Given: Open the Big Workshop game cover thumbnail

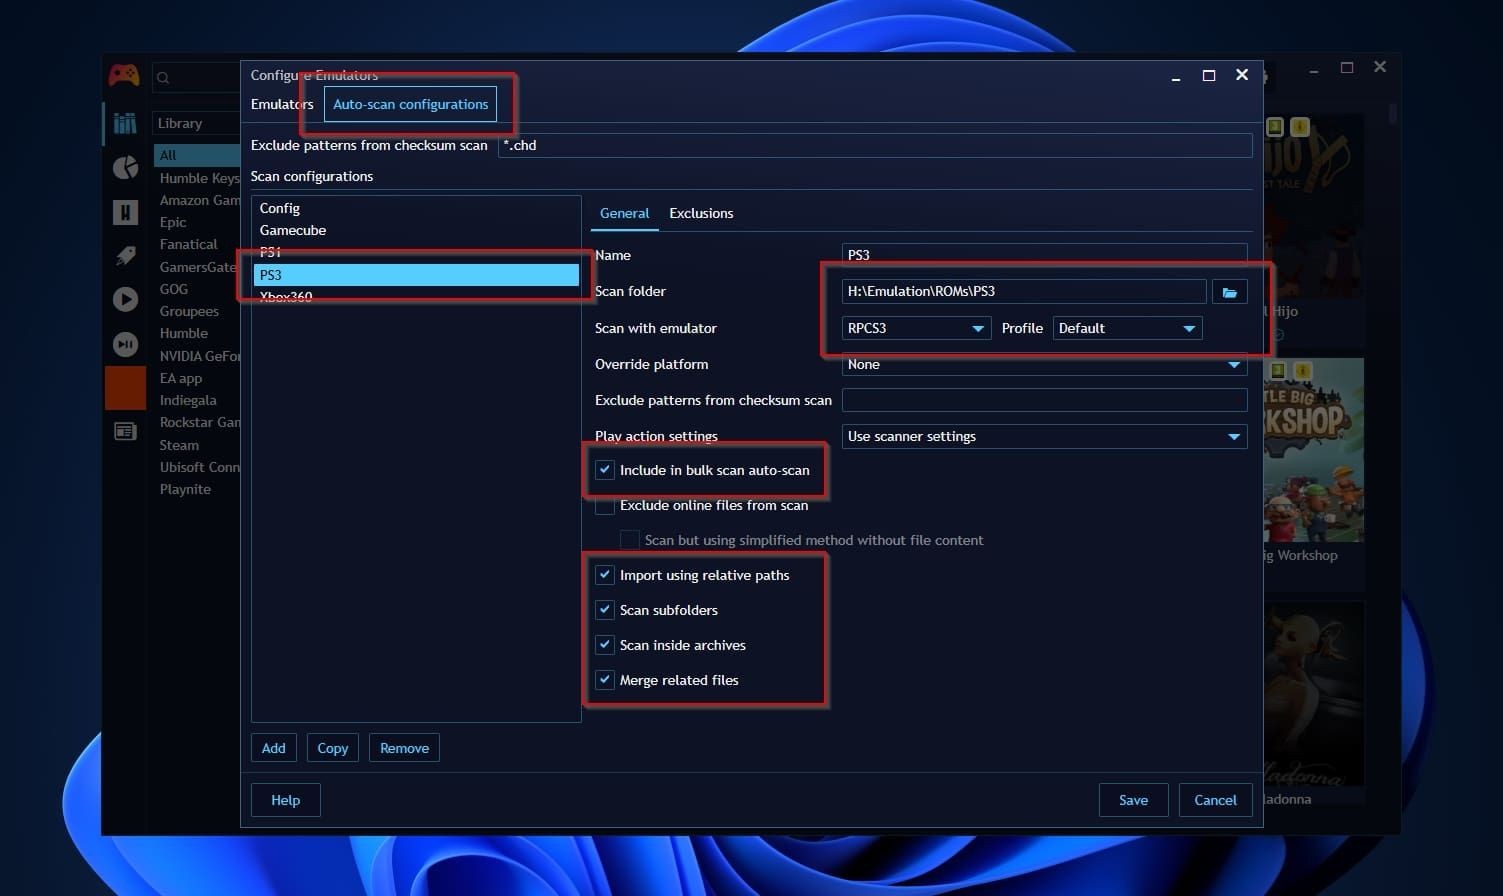Looking at the screenshot, I should [x=1313, y=450].
